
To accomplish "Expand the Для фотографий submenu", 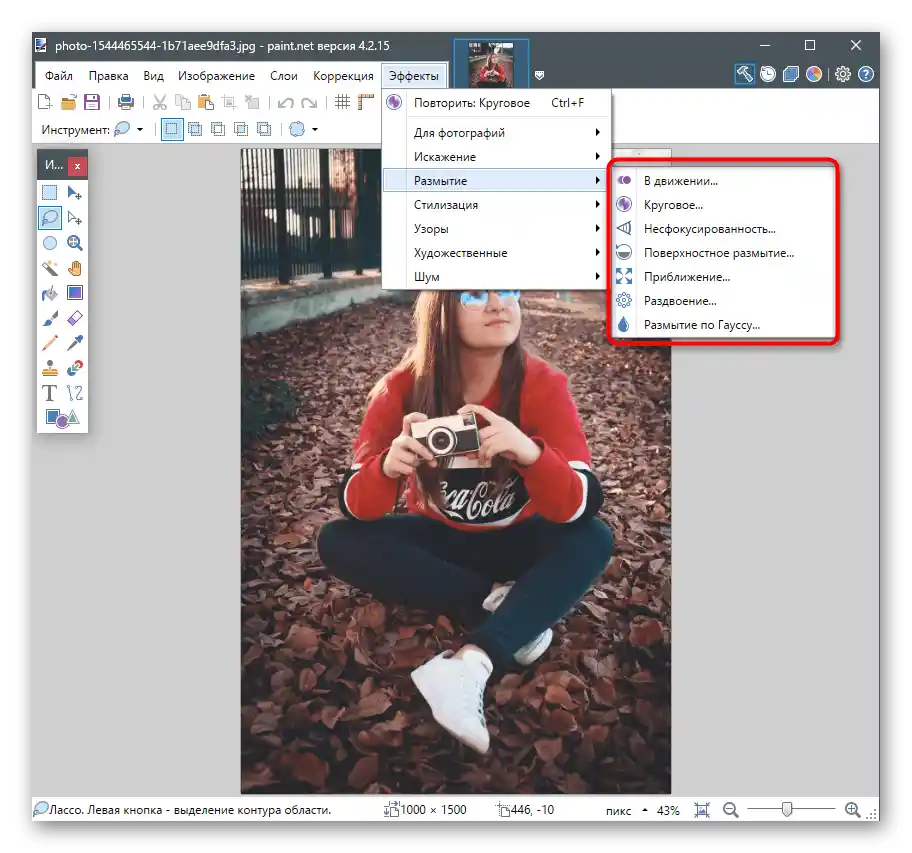I will pos(497,133).
